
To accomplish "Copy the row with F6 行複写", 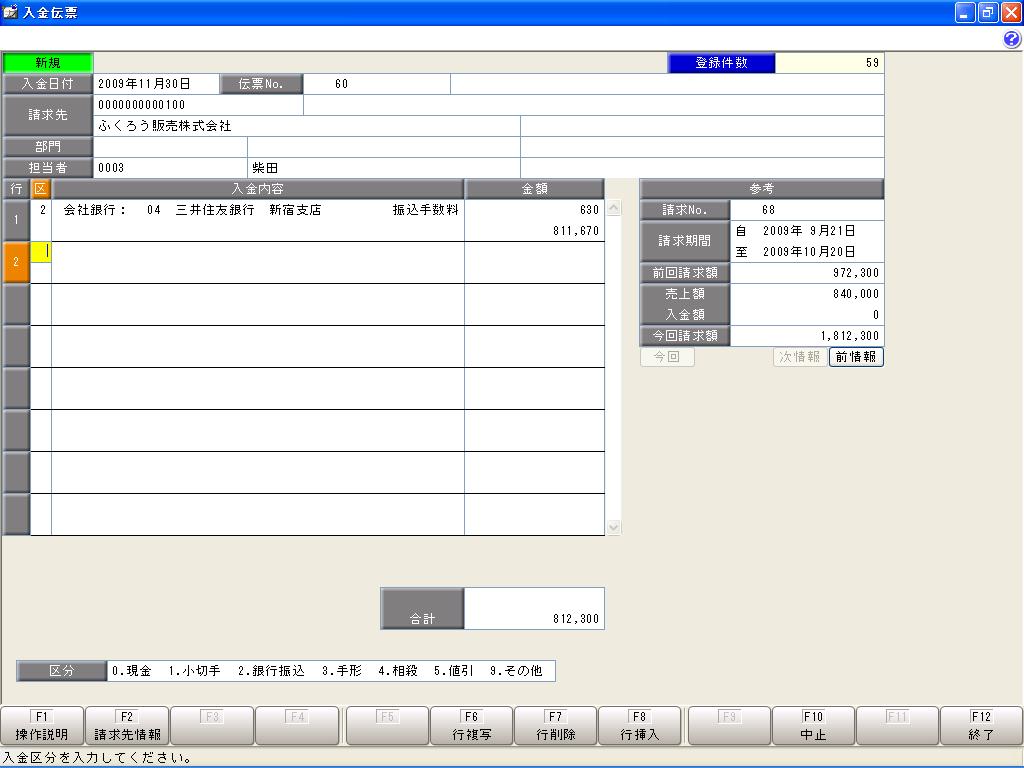I will [x=472, y=726].
